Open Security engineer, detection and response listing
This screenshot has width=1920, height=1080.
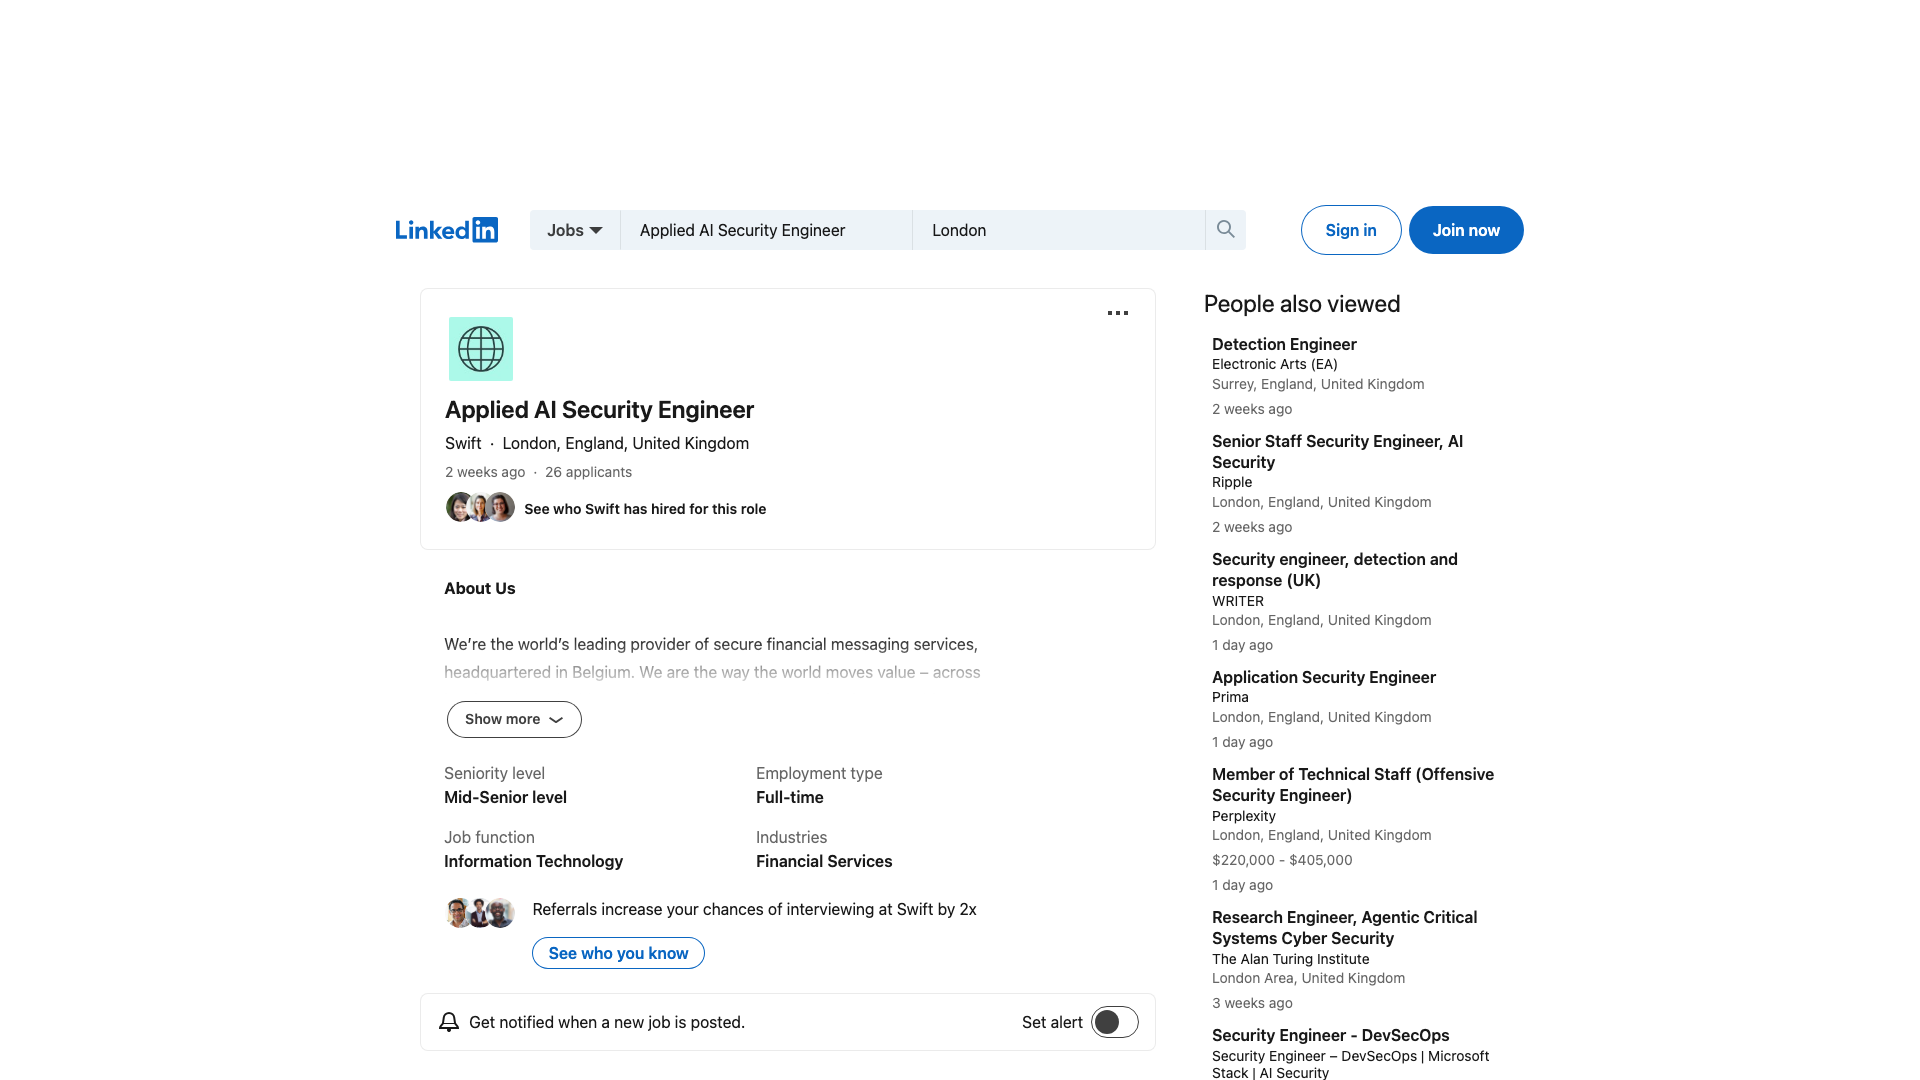point(1335,569)
